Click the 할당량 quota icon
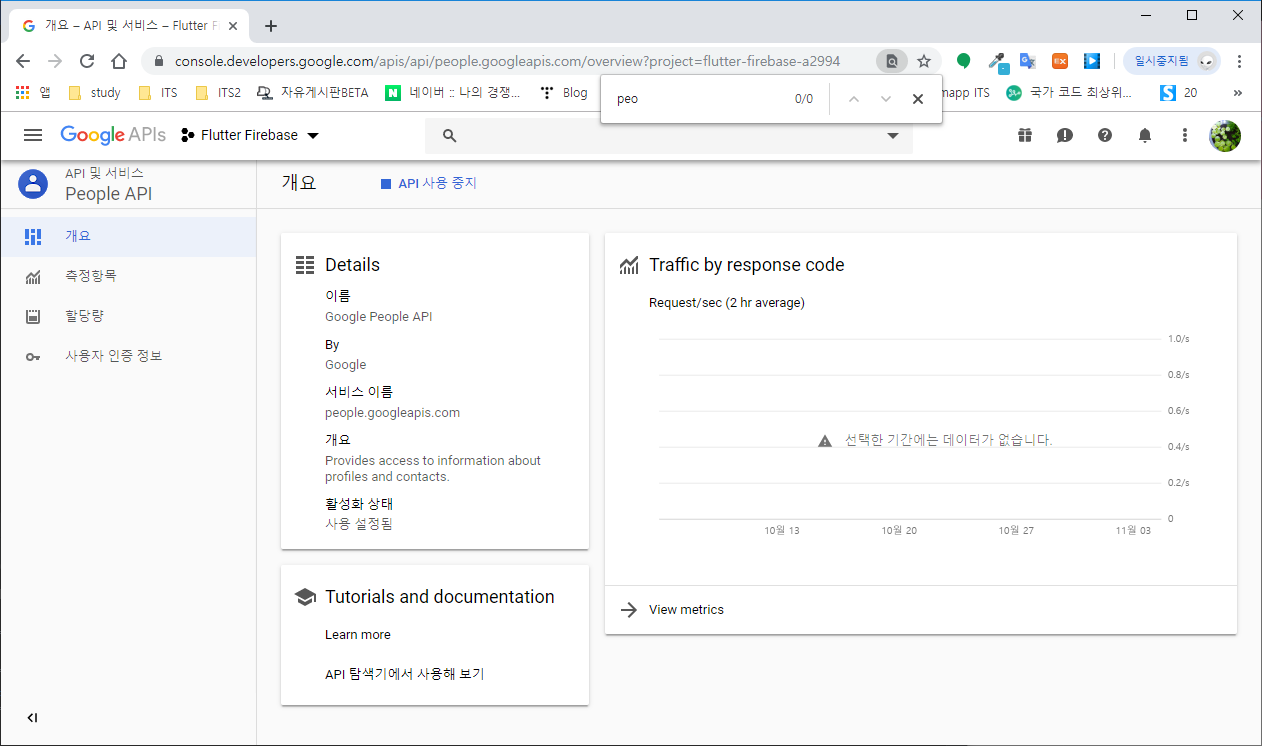The width and height of the screenshot is (1262, 746). pos(33,317)
